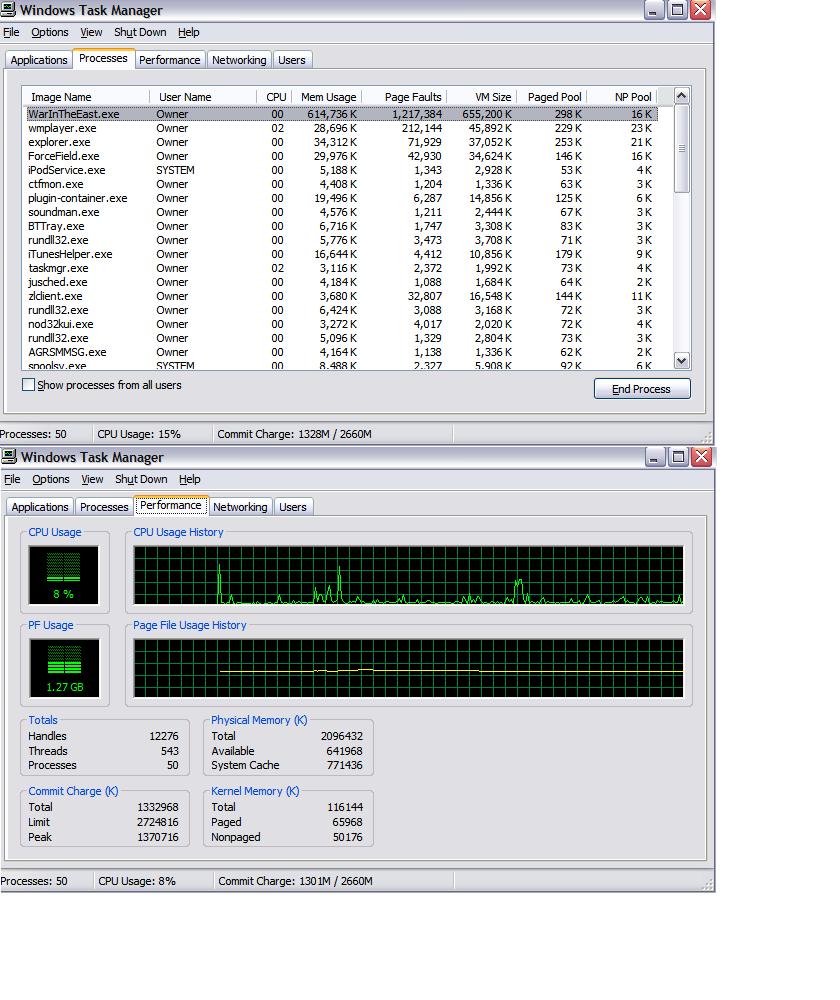This screenshot has height=1000, width=840.
Task: Switch to Users tab in upper window
Action: [x=291, y=60]
